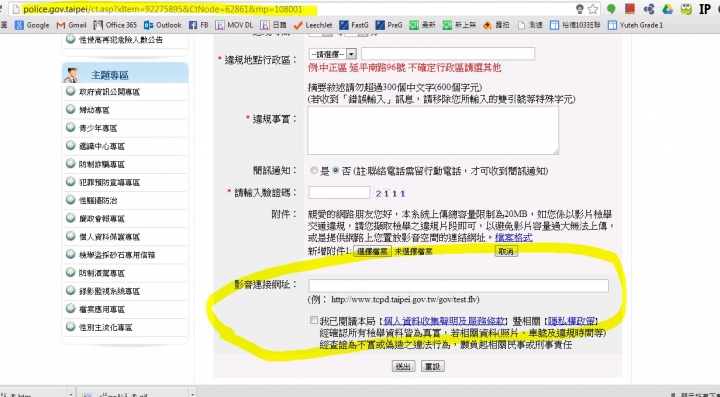Select 否 for SMS notification
Screen dimensions: 720x397
coord(336,171)
